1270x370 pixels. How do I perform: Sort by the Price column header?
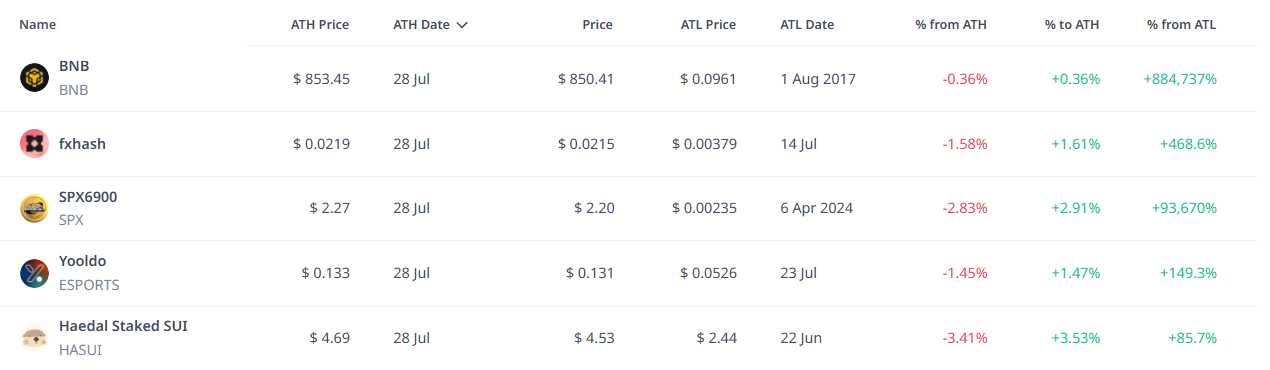(x=598, y=25)
